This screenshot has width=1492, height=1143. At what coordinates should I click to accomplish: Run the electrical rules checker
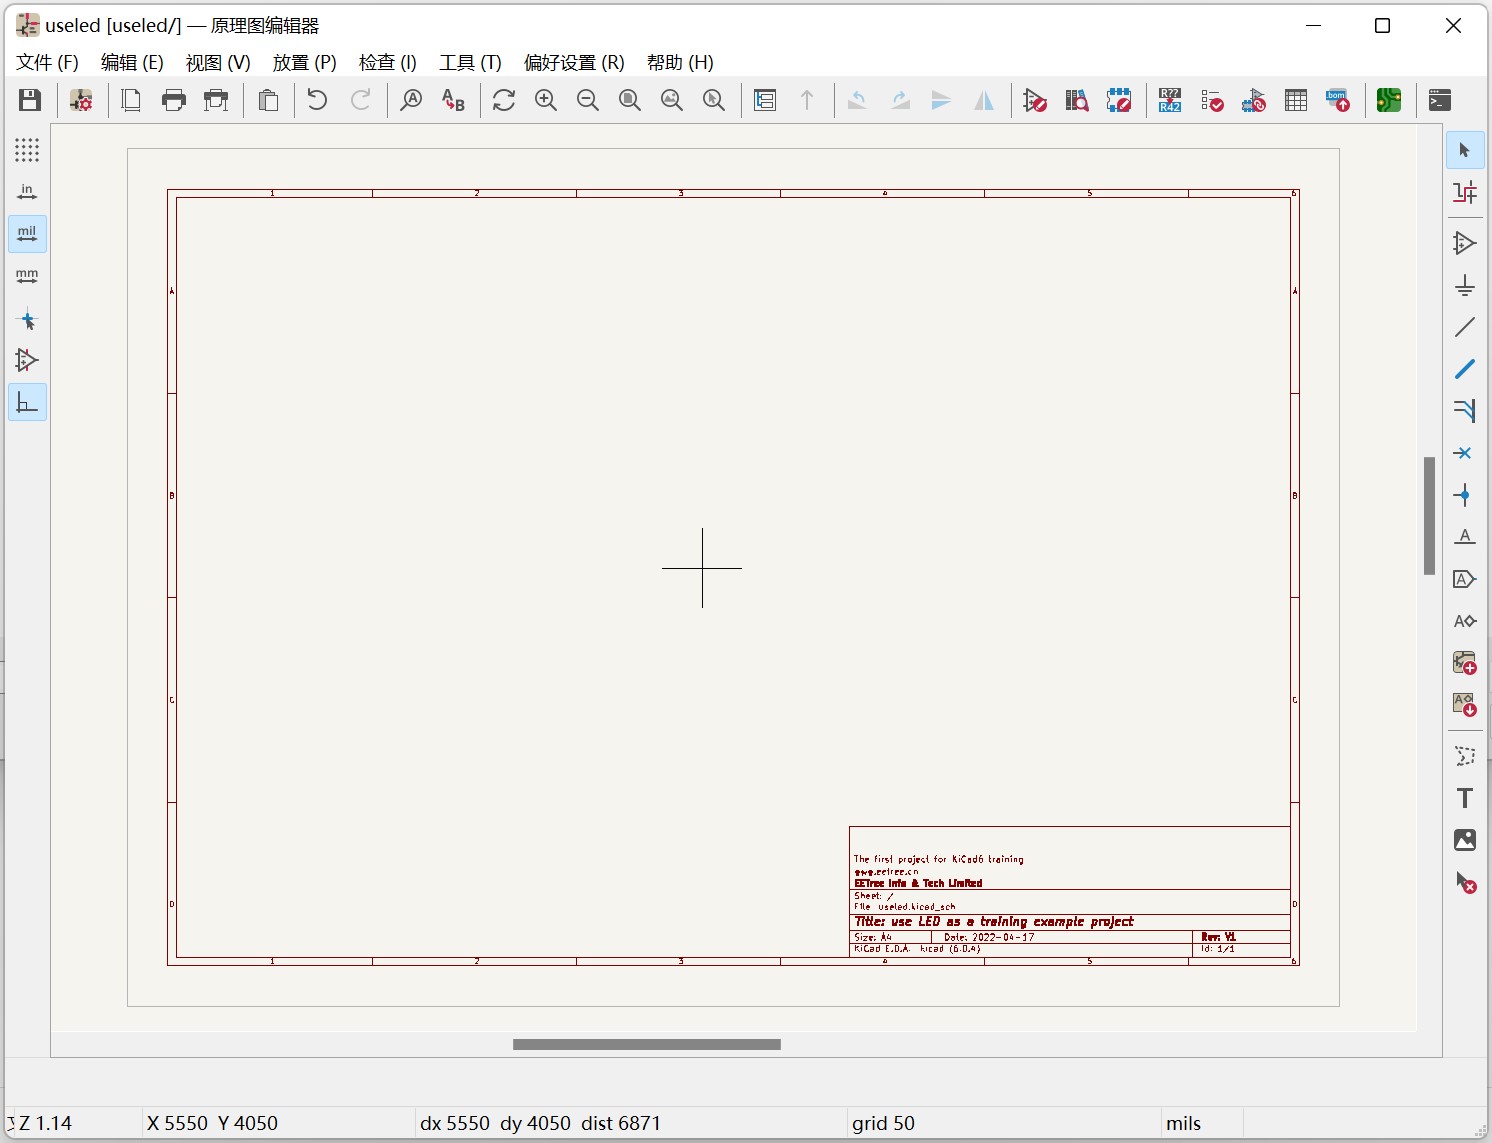point(1212,100)
